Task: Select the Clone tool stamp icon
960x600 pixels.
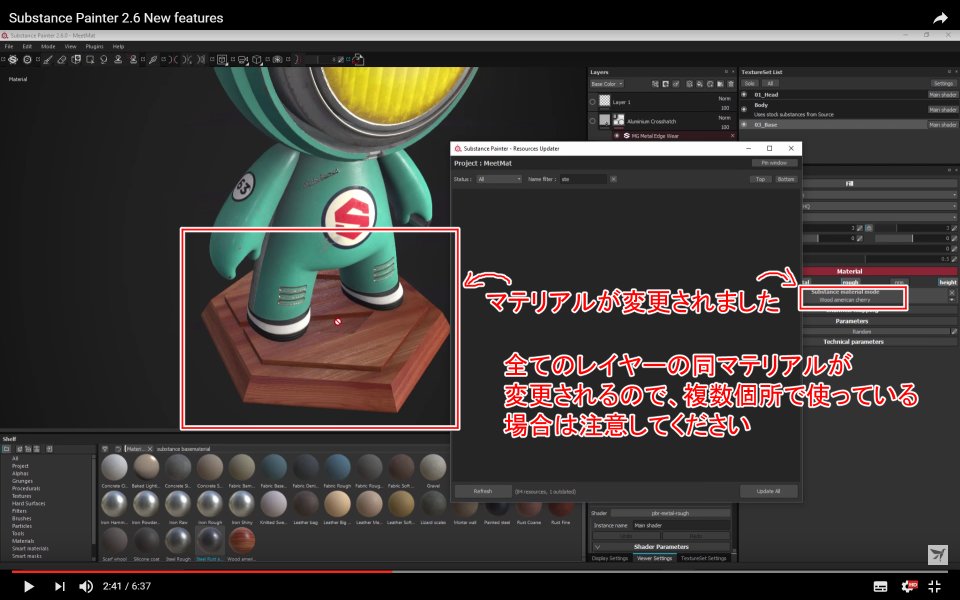Action: pos(118,59)
